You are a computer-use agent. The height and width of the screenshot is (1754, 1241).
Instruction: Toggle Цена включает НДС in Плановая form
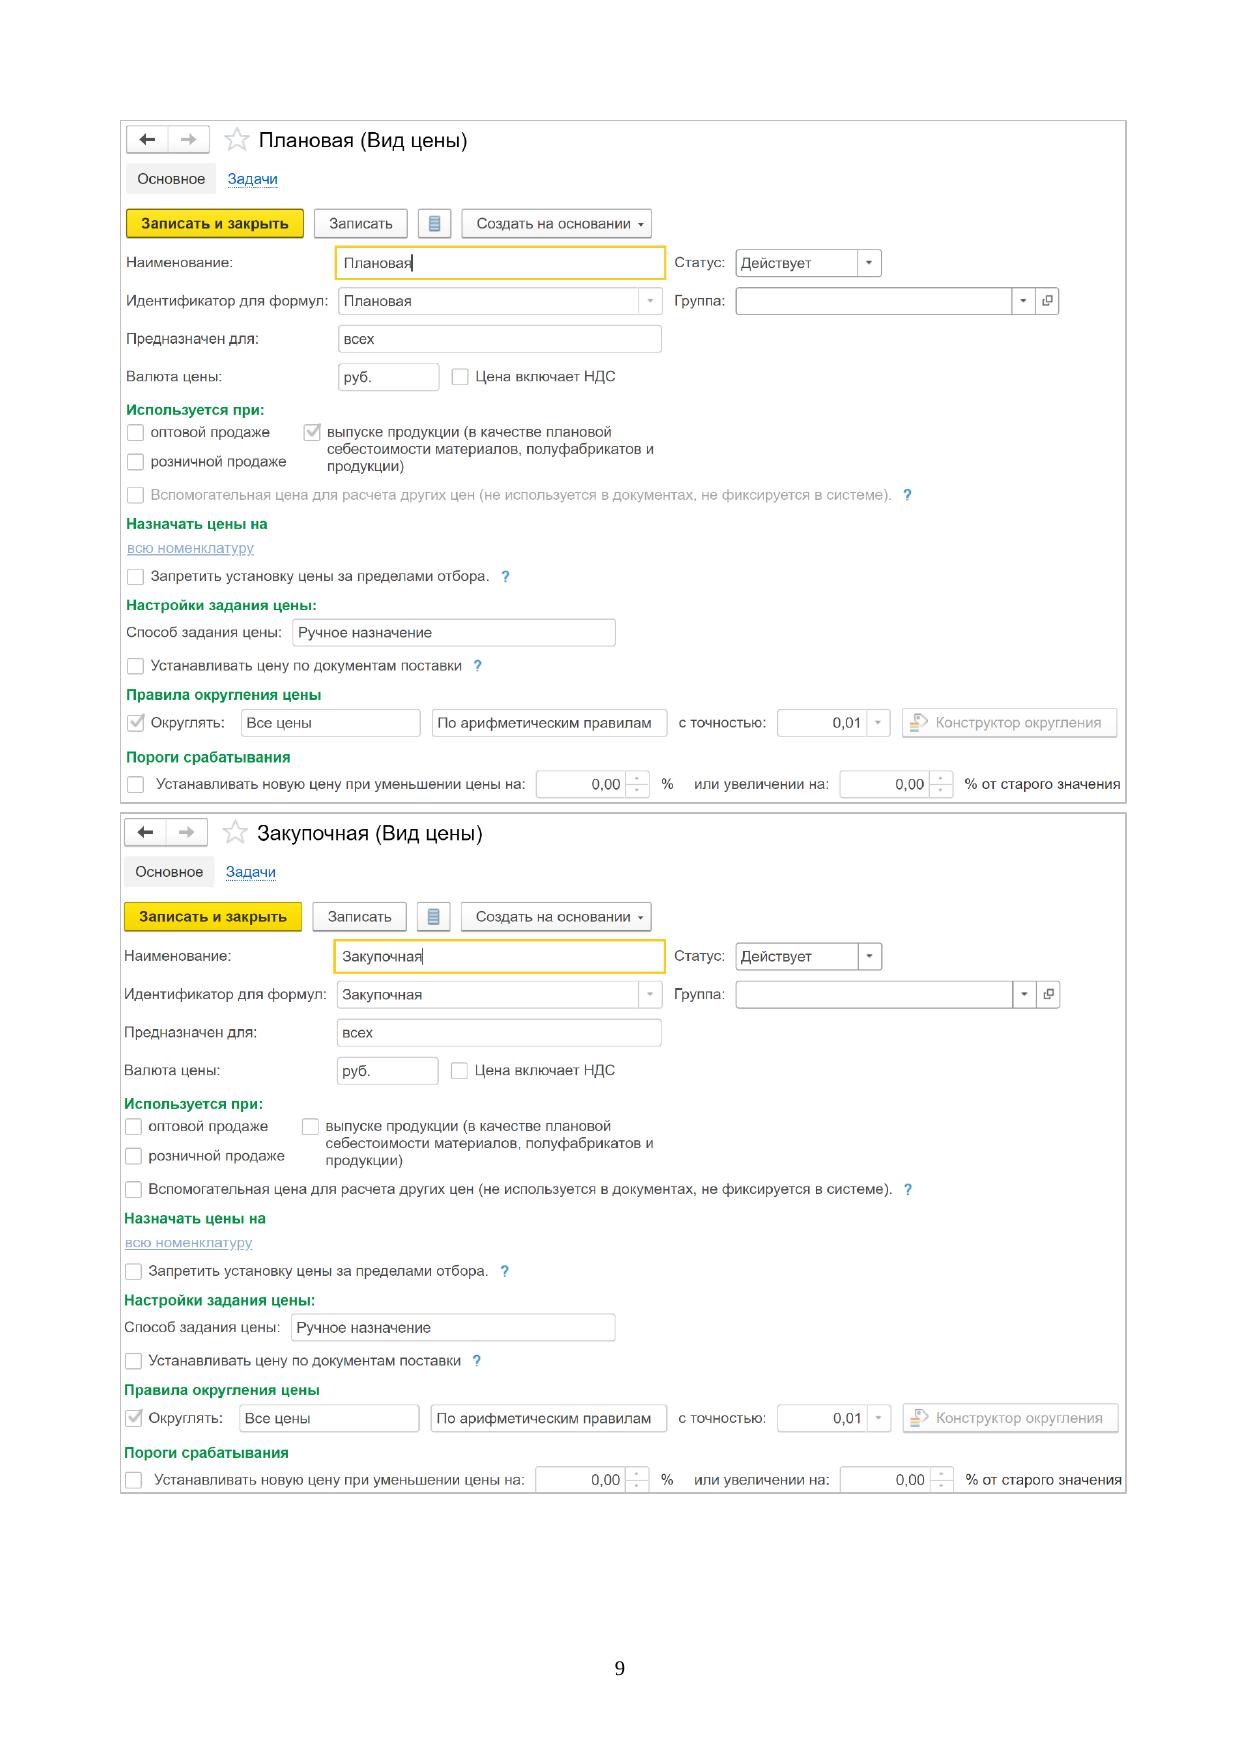[x=460, y=377]
